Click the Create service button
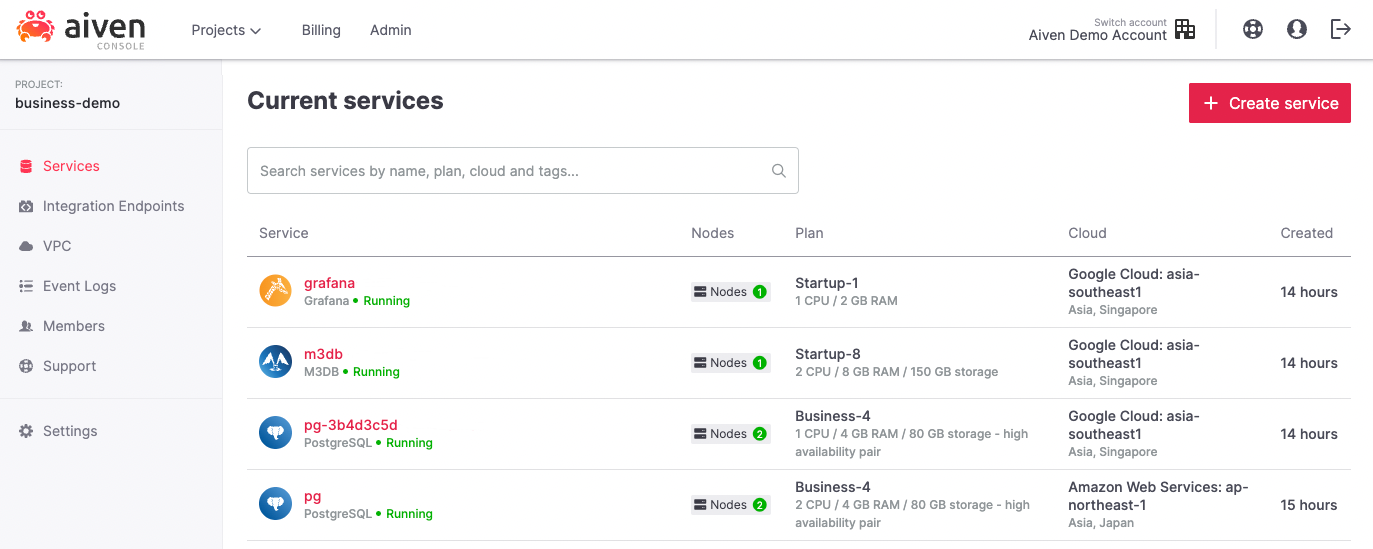The width and height of the screenshot is (1373, 549). coord(1269,103)
